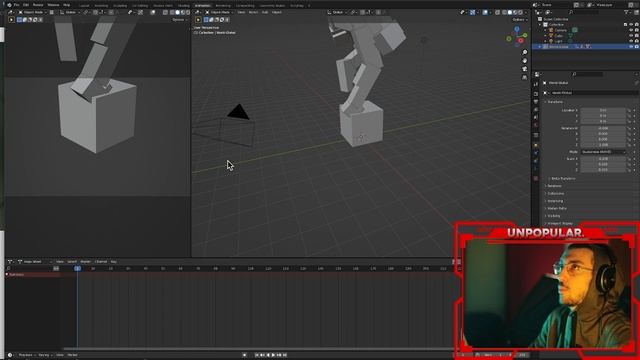
Task: Switch to the Animation workspace tab
Action: (x=202, y=6)
